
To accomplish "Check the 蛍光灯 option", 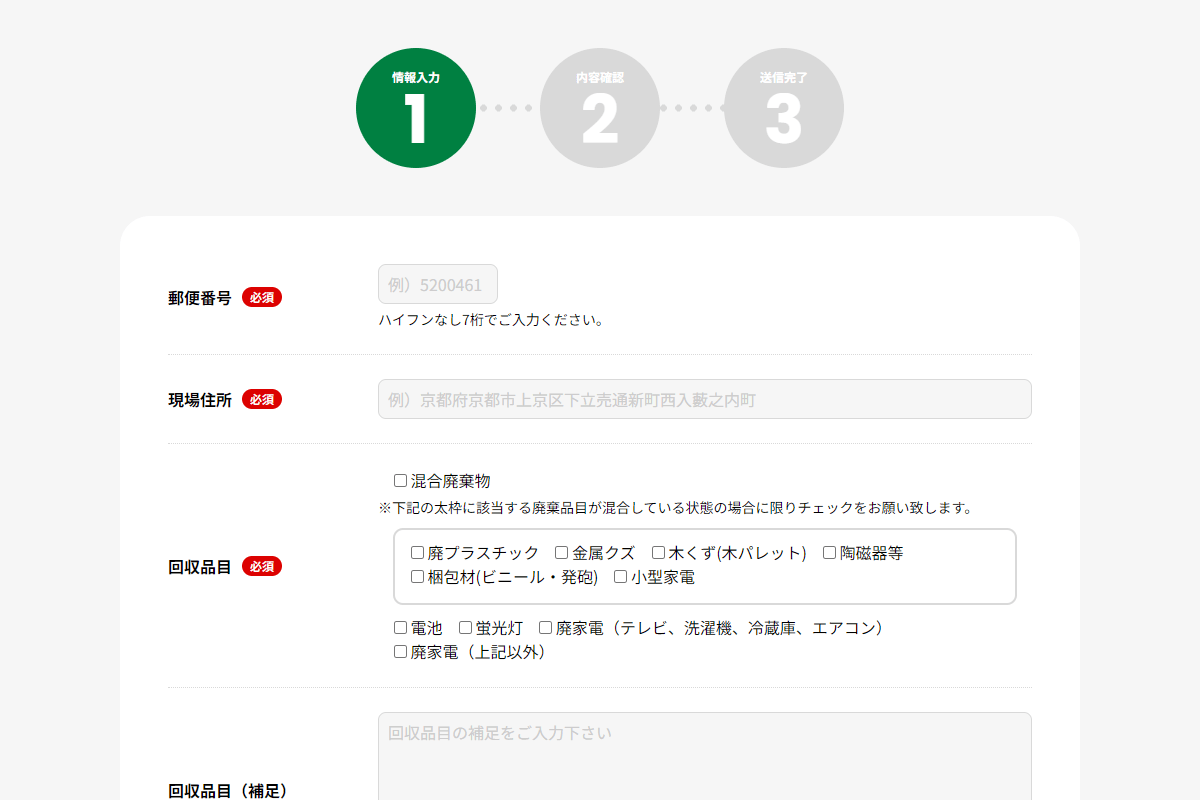I will point(463,628).
